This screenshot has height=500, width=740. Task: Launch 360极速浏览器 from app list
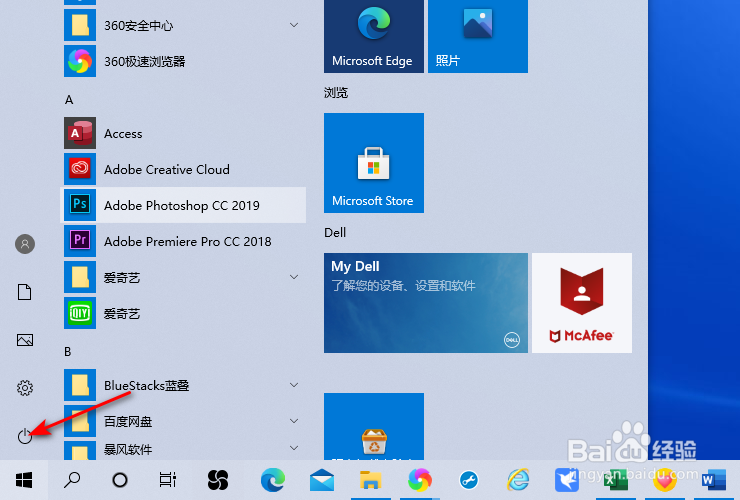[183, 61]
